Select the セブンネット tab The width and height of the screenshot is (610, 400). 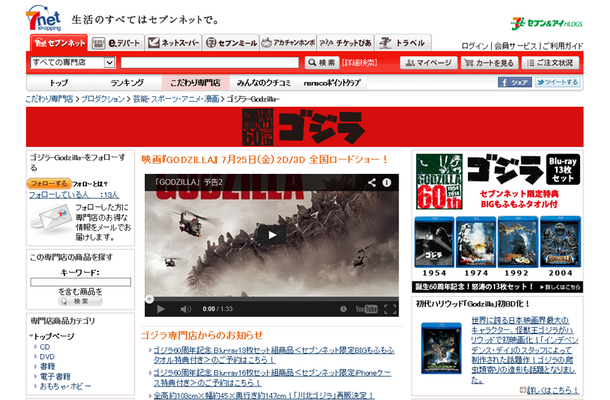click(x=59, y=43)
